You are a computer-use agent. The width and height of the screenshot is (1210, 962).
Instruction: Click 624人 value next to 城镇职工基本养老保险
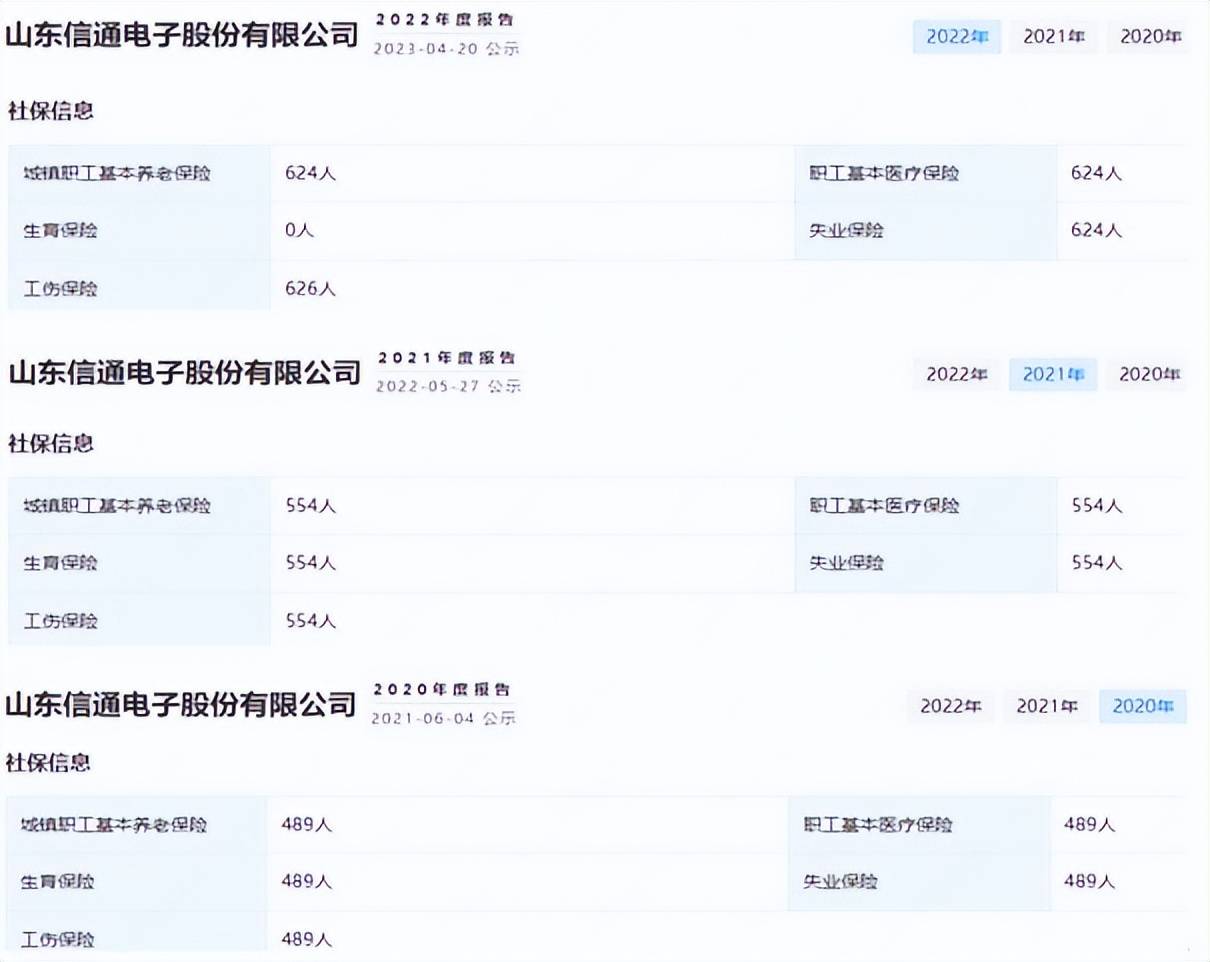point(310,173)
